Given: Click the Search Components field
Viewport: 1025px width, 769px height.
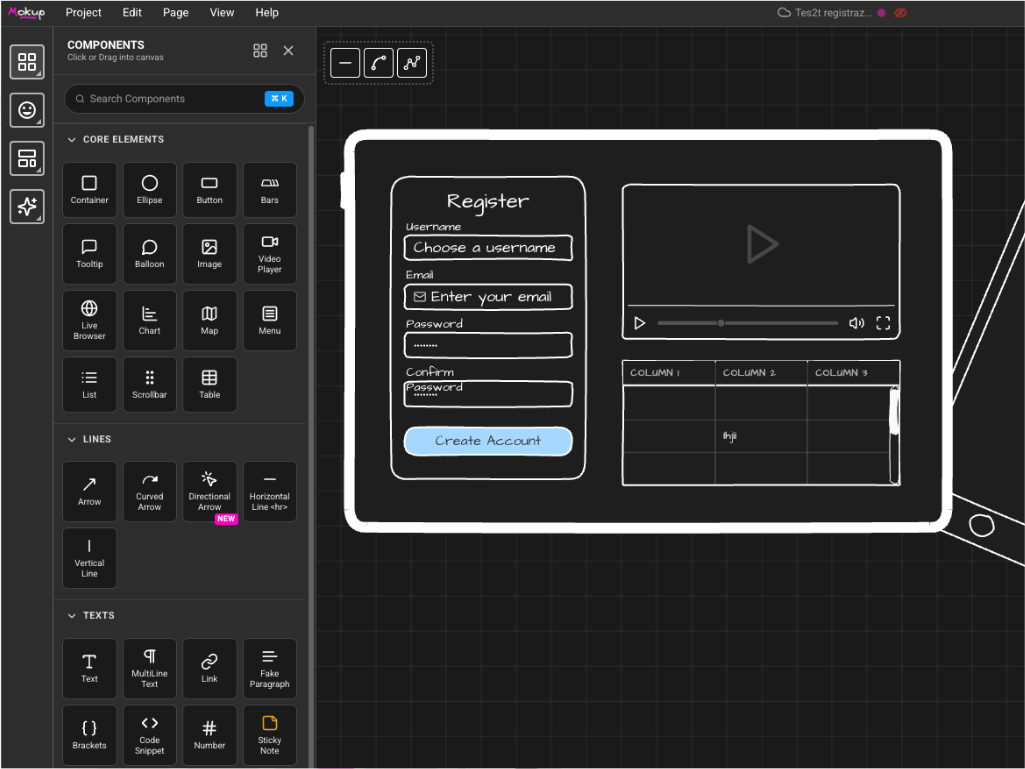Looking at the screenshot, I should (x=184, y=99).
